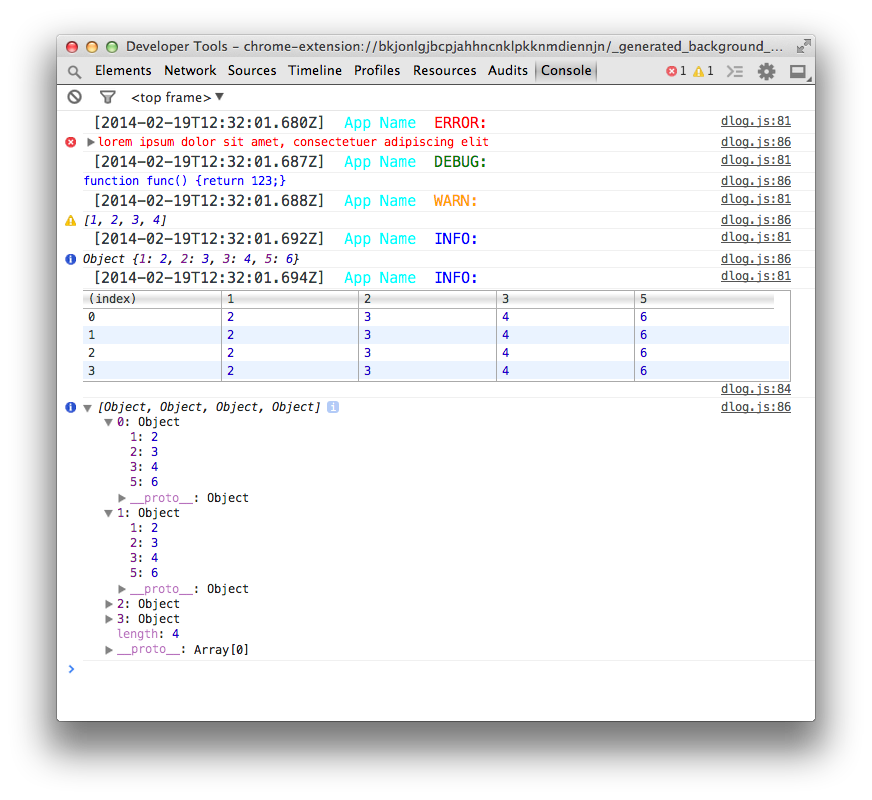This screenshot has width=872, height=800.
Task: Toggle the console filter funnel icon
Action: point(107,97)
